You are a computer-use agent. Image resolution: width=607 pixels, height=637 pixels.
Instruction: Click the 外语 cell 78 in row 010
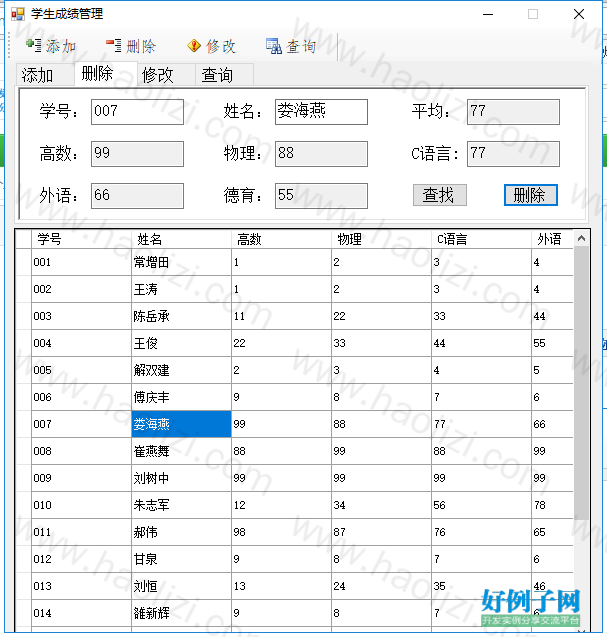point(553,505)
